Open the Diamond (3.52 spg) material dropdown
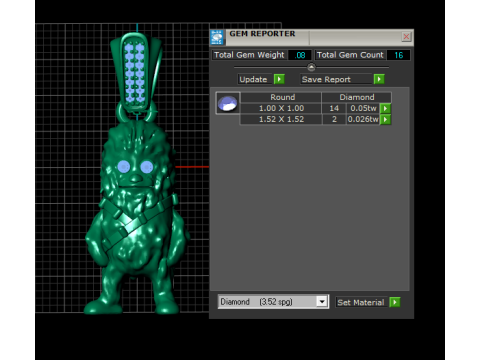This screenshot has height=360, width=480. 273,302
